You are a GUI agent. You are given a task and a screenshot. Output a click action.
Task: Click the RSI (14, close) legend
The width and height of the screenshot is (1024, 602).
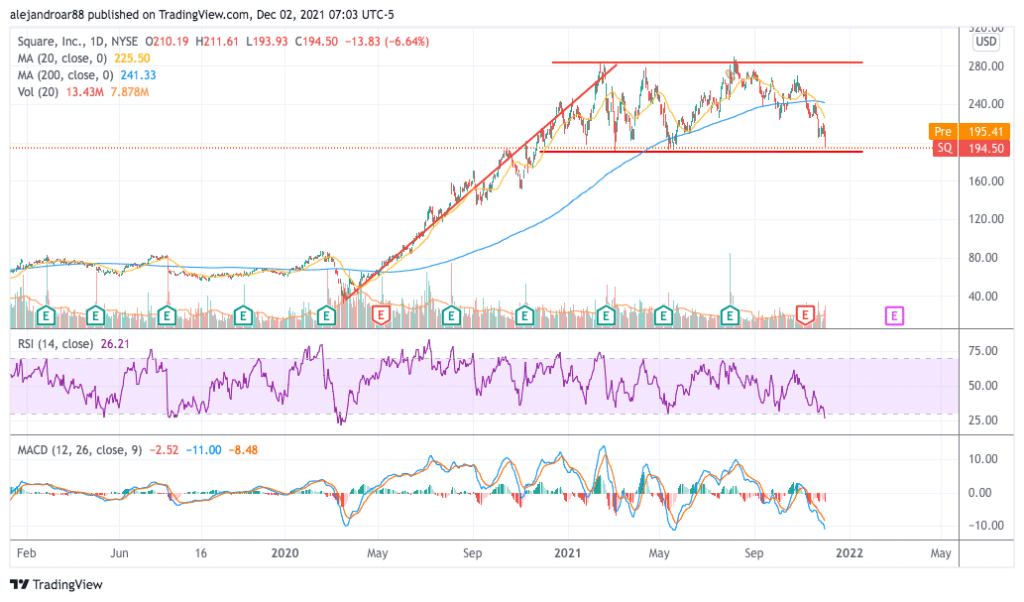pyautogui.click(x=56, y=343)
